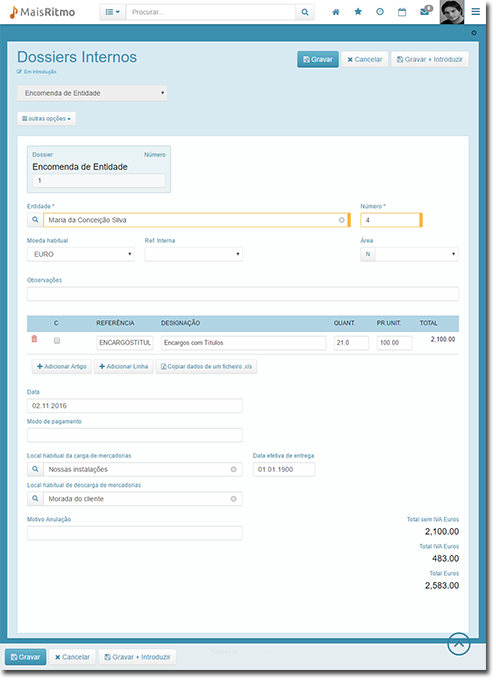496x682 pixels.
Task: Search entity using magnifier beside Entidade field
Action: [35, 220]
